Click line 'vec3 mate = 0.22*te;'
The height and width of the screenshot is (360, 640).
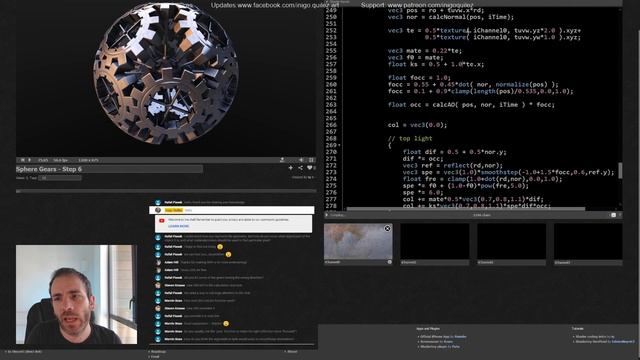pyautogui.click(x=425, y=51)
